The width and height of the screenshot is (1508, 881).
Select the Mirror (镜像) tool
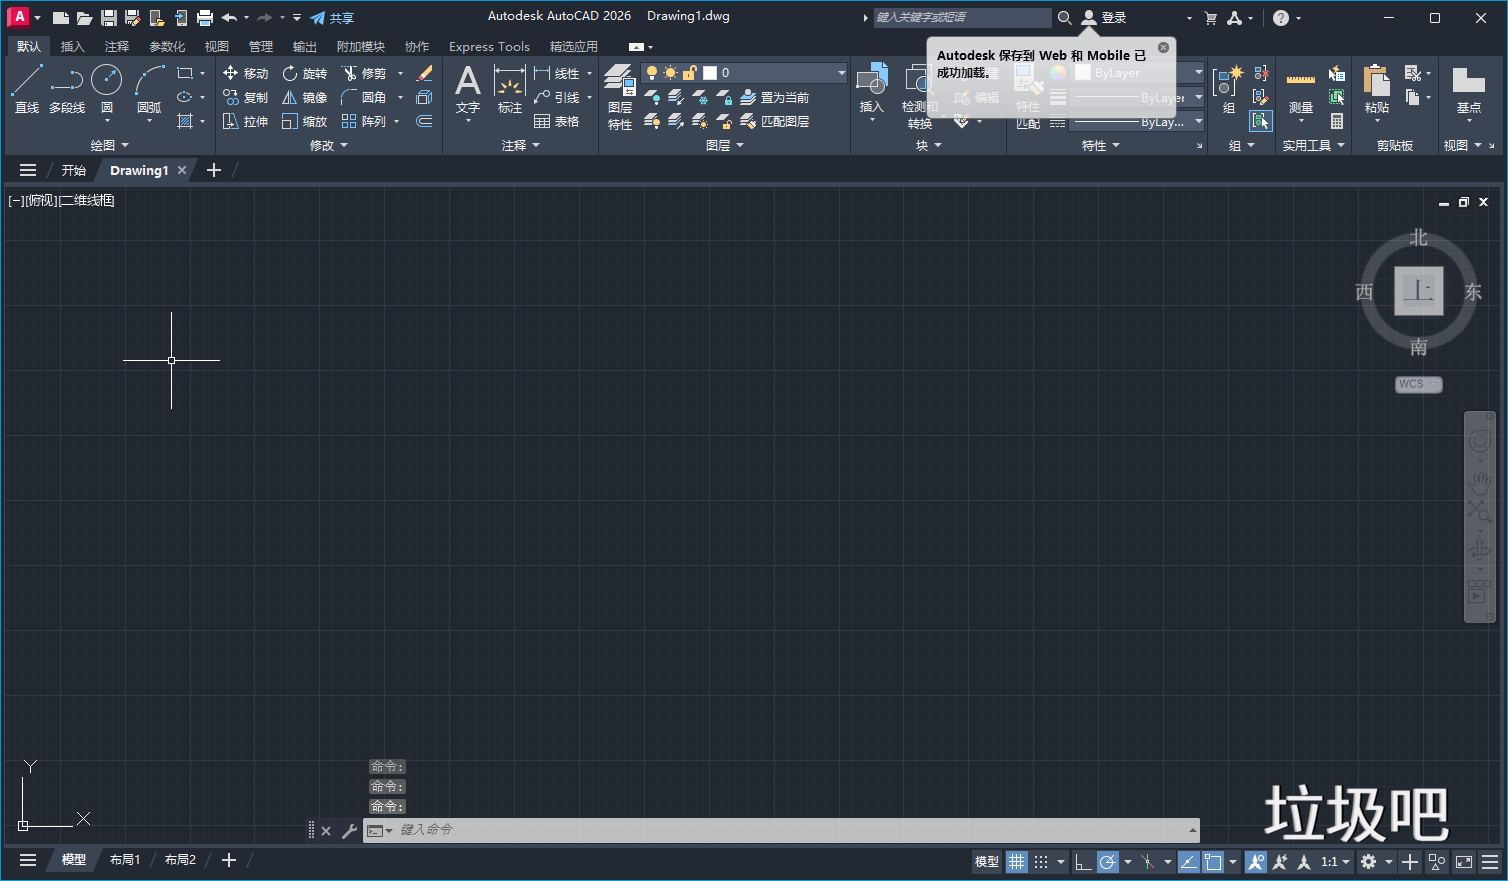(x=305, y=97)
